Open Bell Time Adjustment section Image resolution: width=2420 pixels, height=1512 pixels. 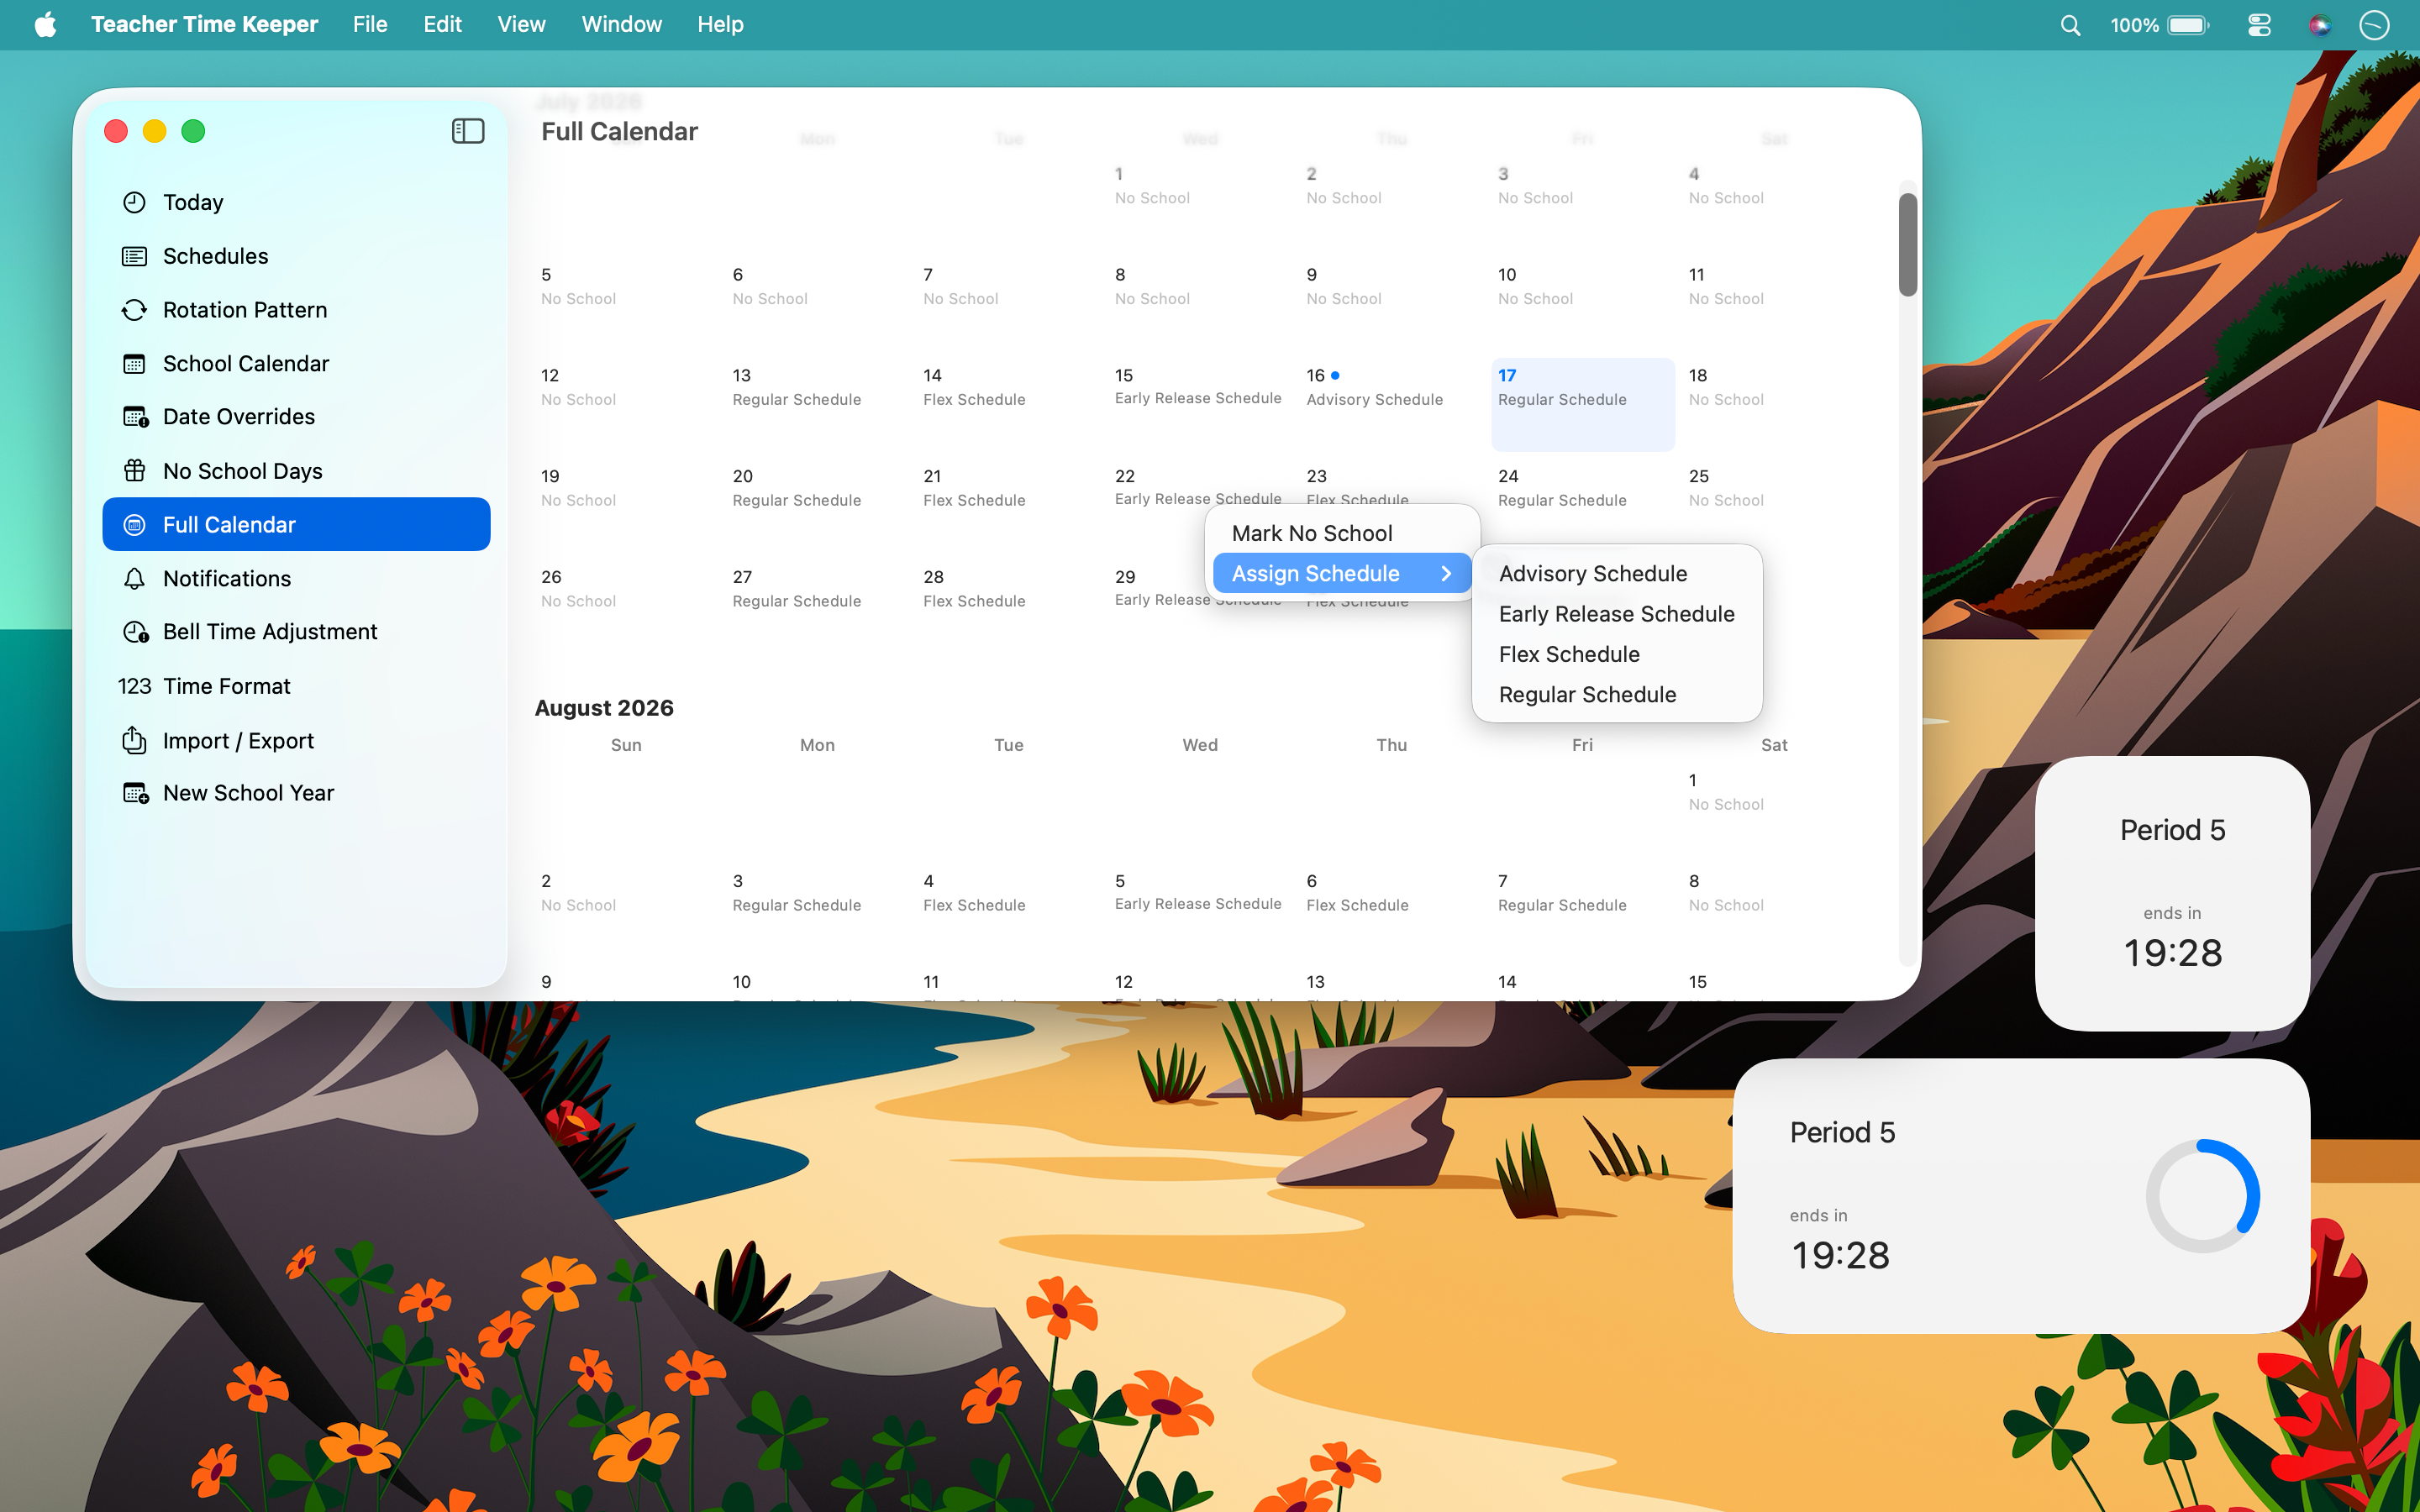coord(296,632)
